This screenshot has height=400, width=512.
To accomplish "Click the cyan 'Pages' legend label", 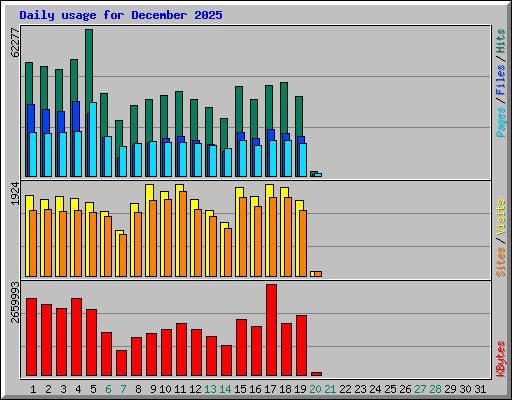I will point(501,122).
